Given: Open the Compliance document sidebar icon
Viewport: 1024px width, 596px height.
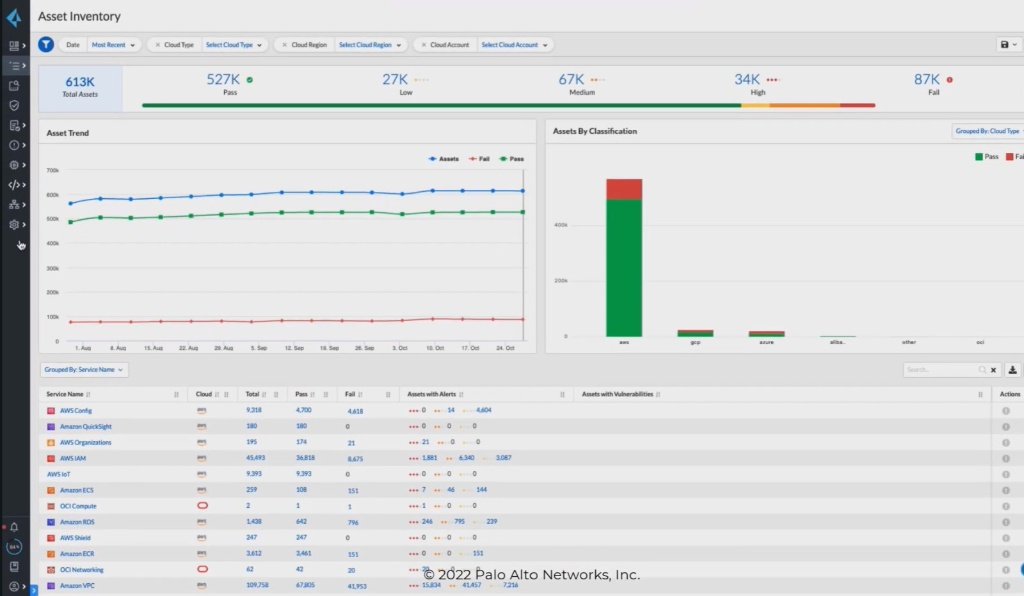Looking at the screenshot, I should pos(14,125).
